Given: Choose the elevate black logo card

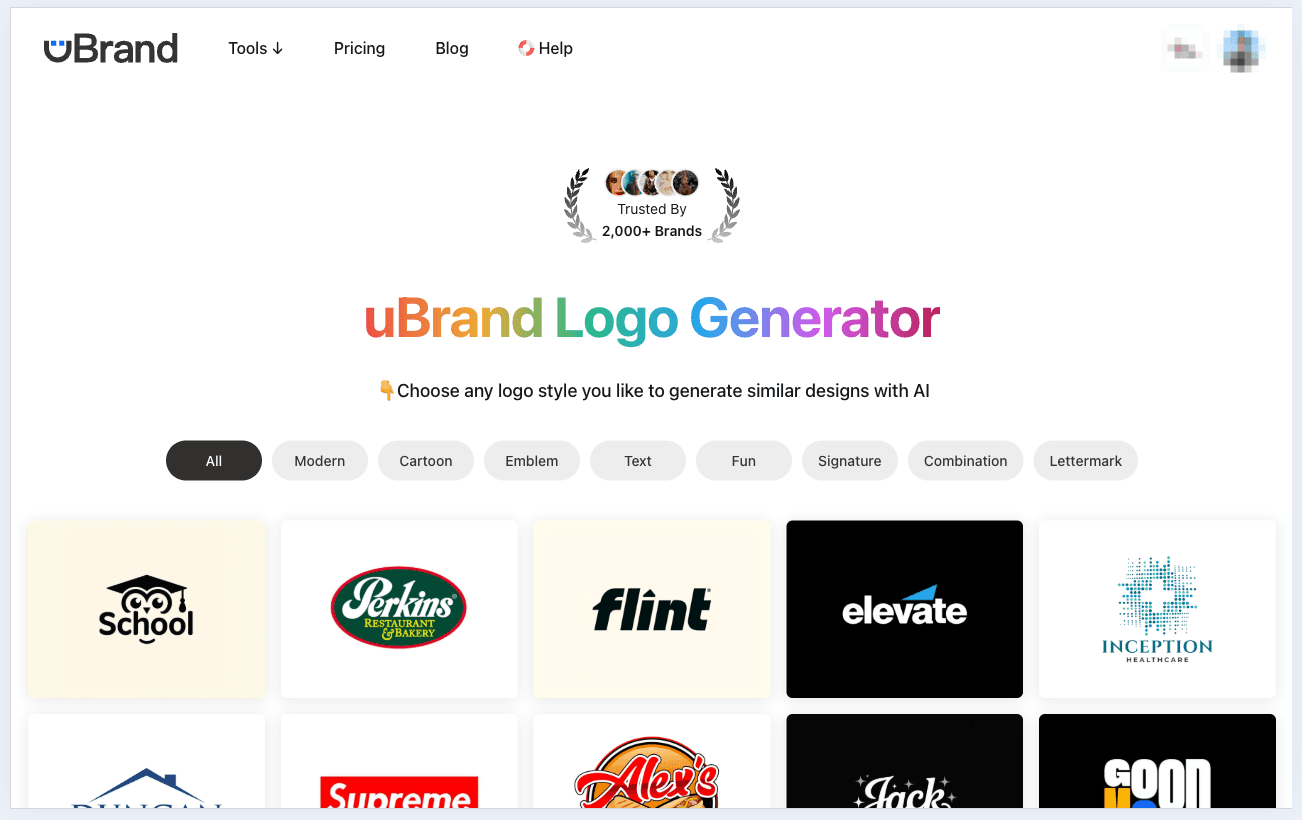Looking at the screenshot, I should [x=905, y=609].
